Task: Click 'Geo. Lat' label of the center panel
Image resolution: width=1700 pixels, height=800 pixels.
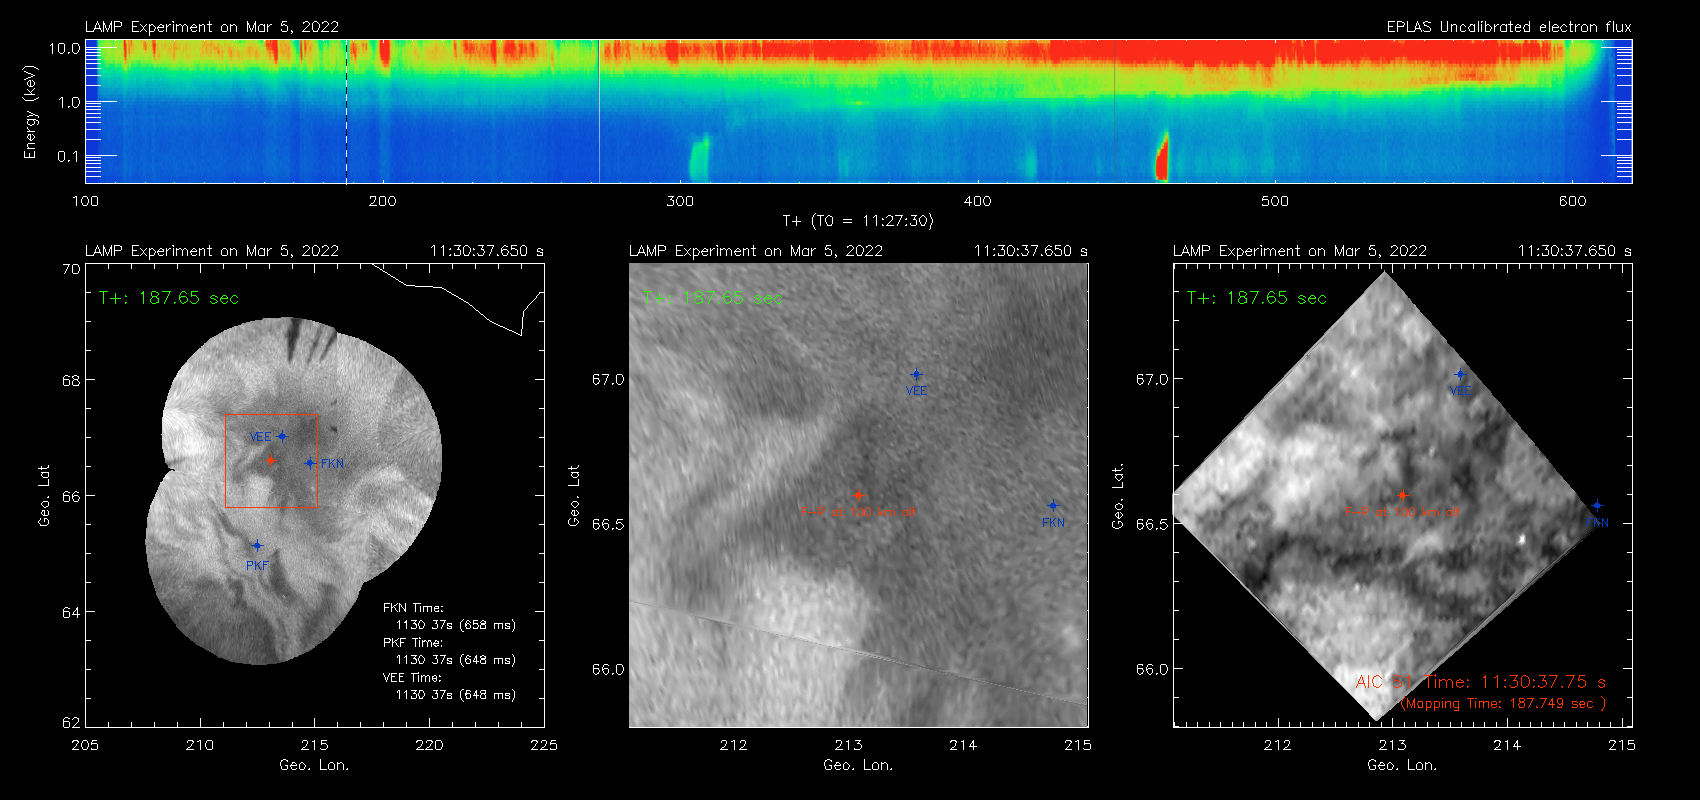Action: [x=574, y=496]
